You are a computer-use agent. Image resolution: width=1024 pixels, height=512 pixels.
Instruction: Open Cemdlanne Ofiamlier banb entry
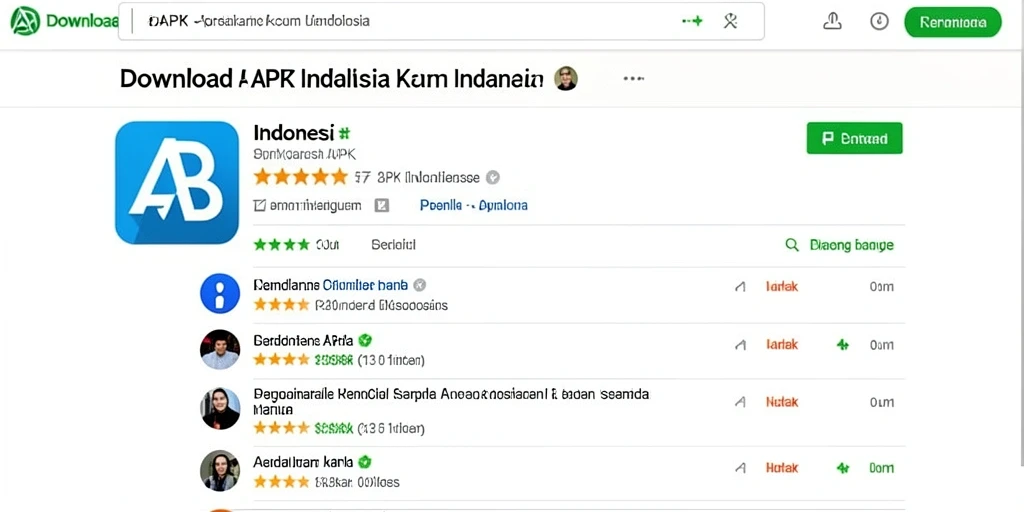pyautogui.click(x=330, y=285)
